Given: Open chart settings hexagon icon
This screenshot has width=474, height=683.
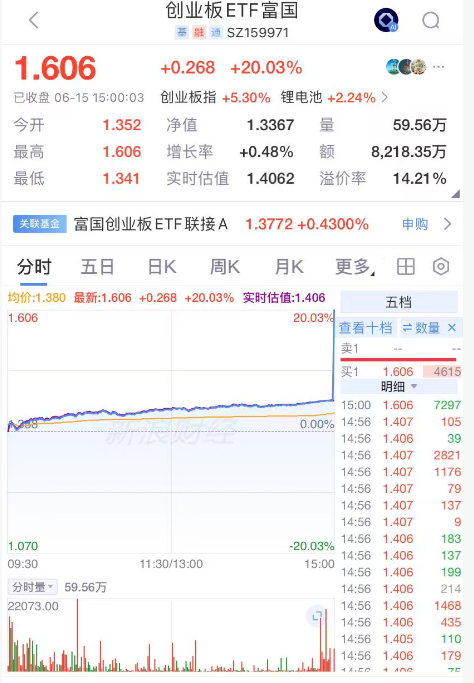Looking at the screenshot, I should click(441, 267).
